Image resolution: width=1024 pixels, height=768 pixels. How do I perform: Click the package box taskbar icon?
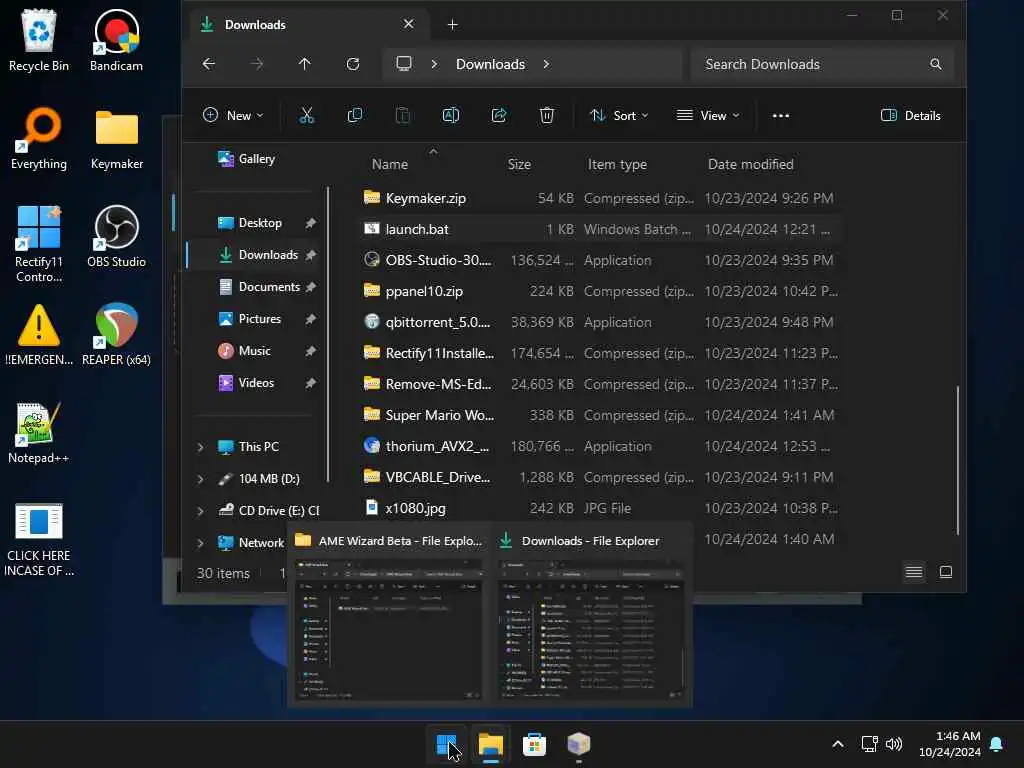[x=579, y=744]
